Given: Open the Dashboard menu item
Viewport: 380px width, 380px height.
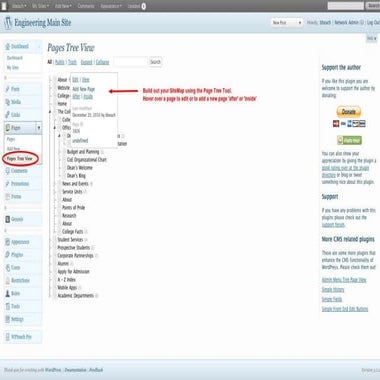Looking at the screenshot, I should click(x=20, y=46).
